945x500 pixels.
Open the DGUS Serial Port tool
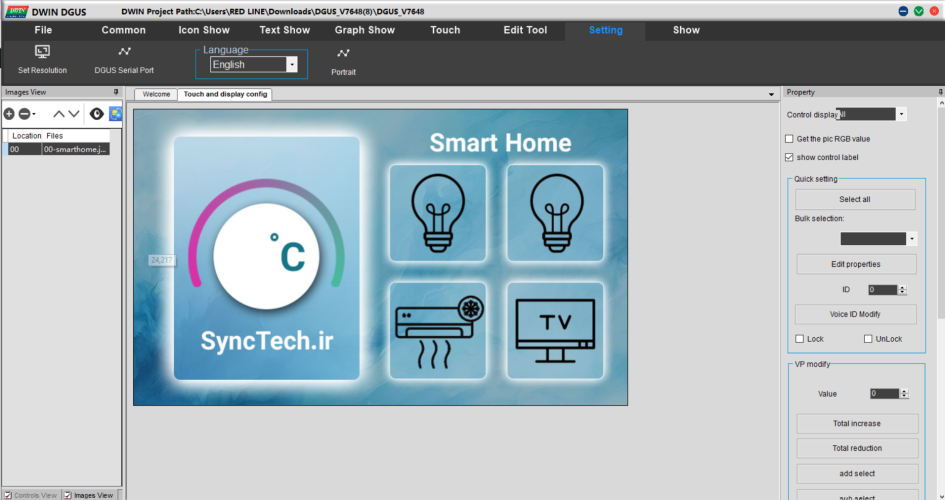[x=124, y=52]
